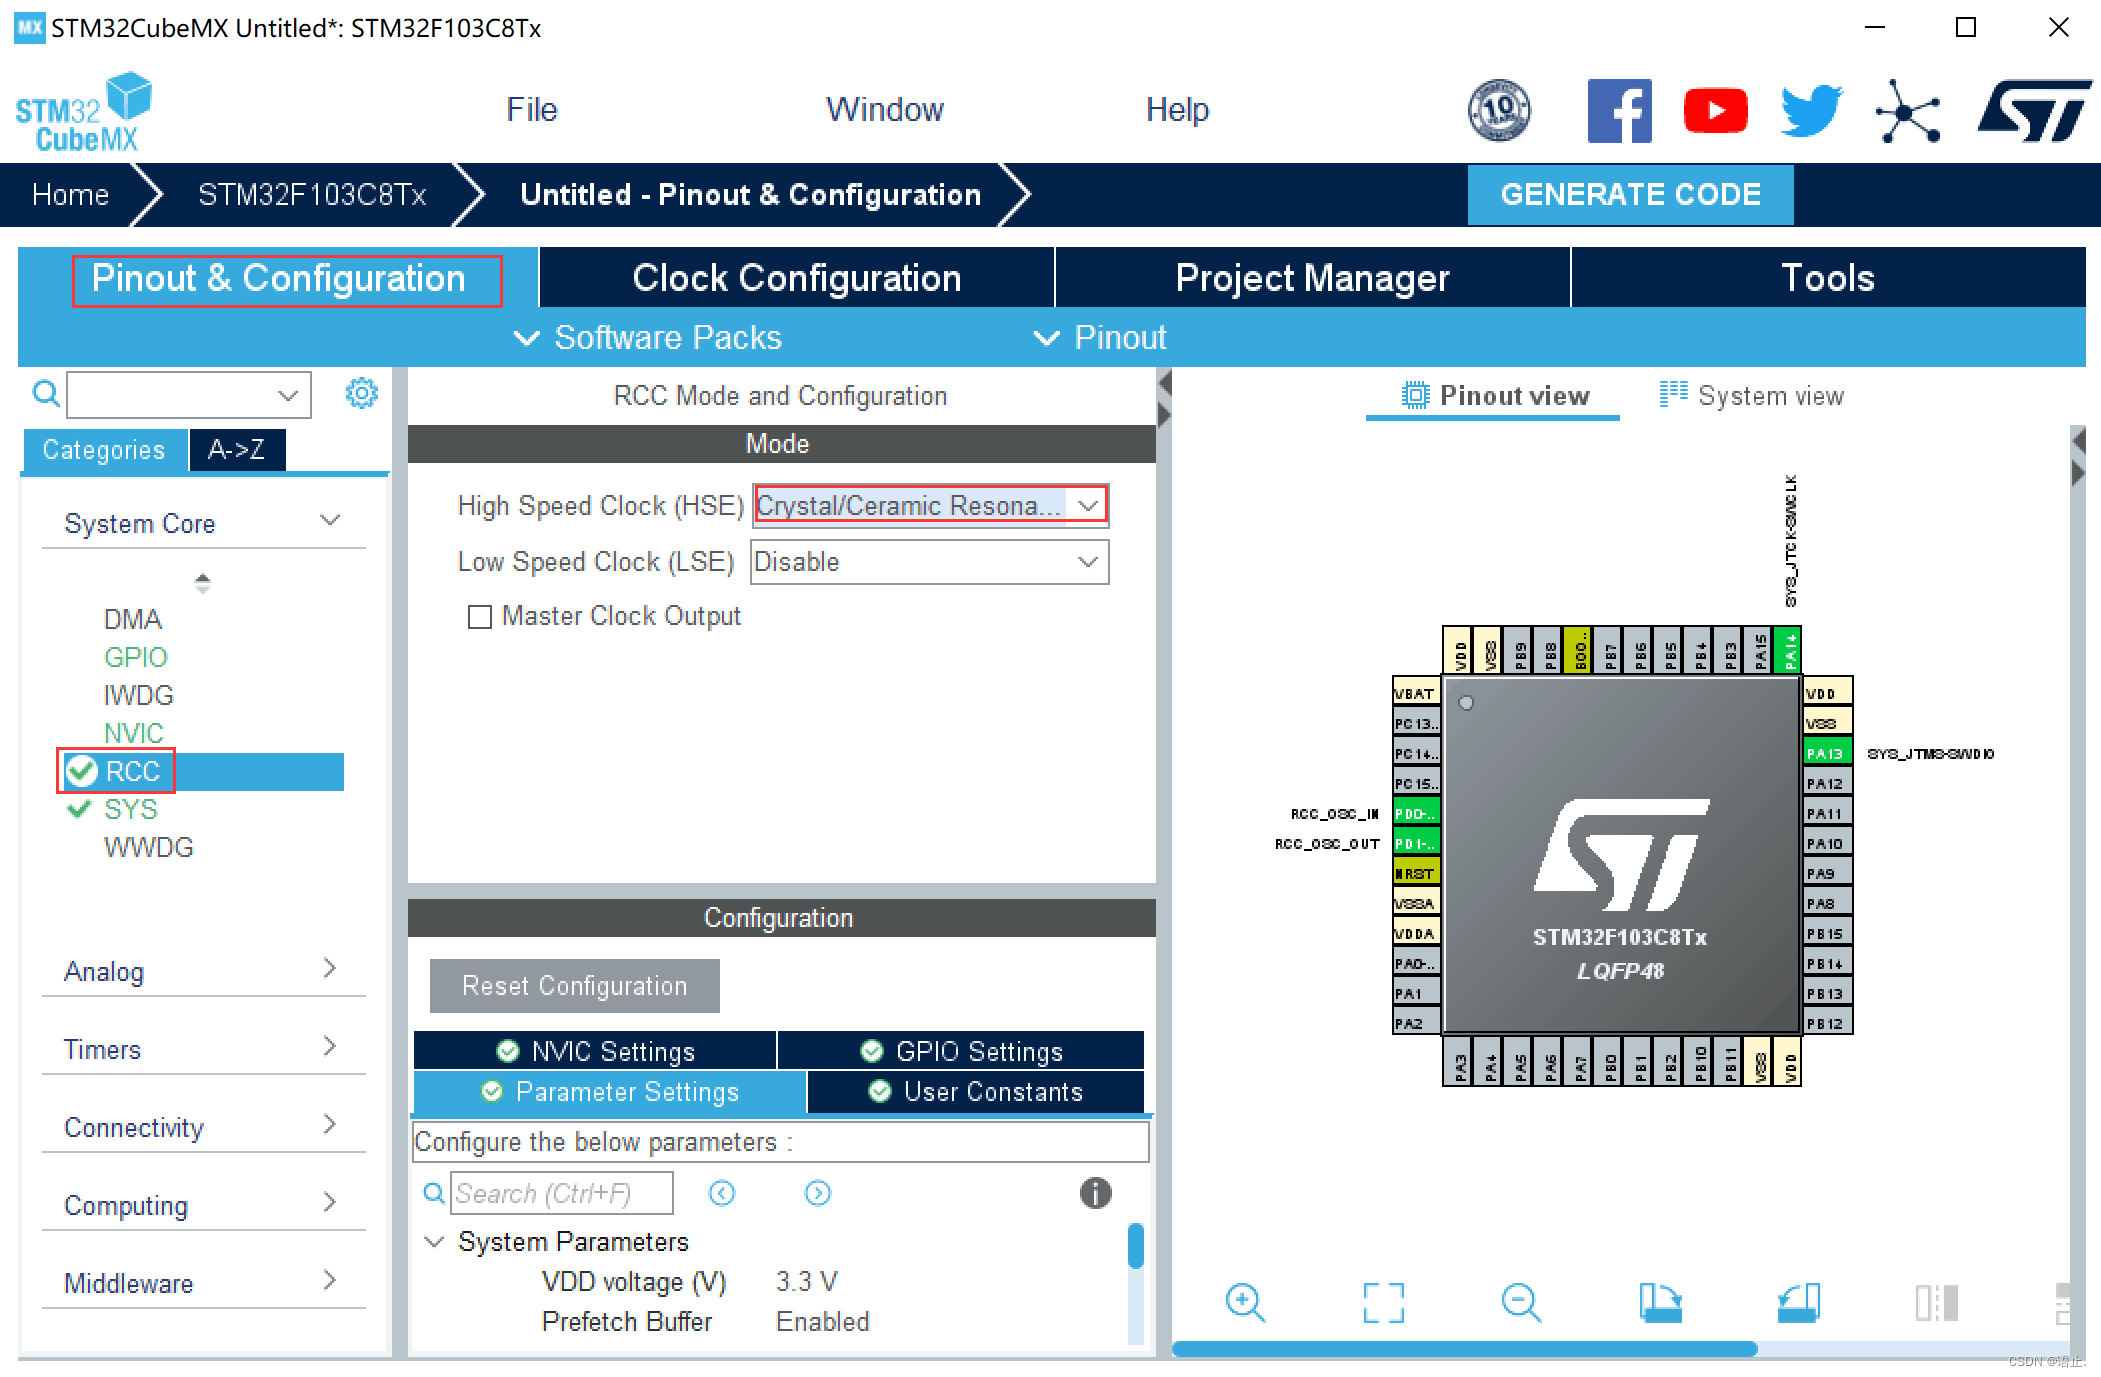Screen dimensions: 2101x1377
Task: Switch to the A->Z listing tab
Action: [x=237, y=450]
